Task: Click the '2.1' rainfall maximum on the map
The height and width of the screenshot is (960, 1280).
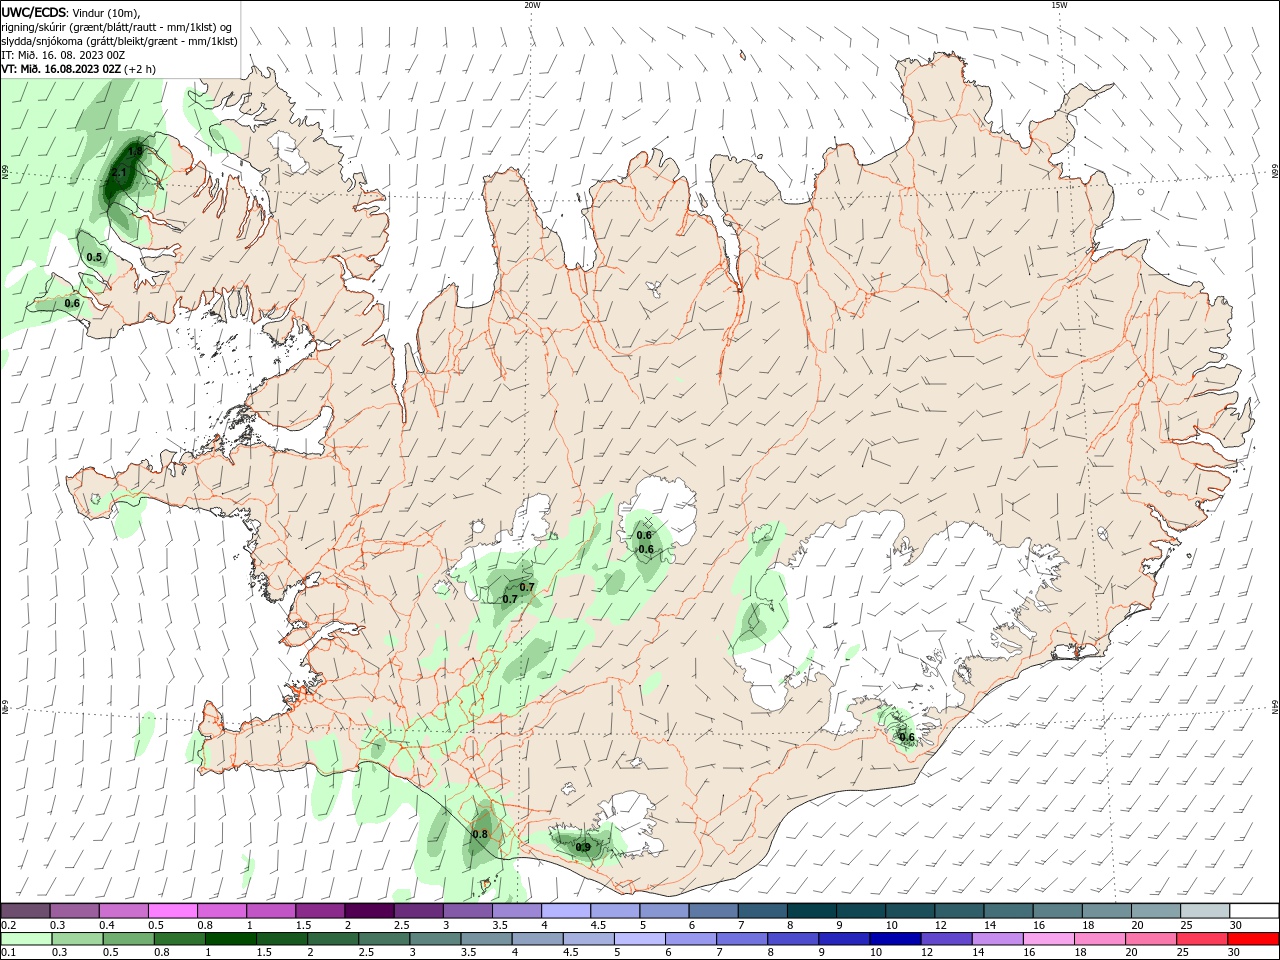Action: [x=119, y=173]
